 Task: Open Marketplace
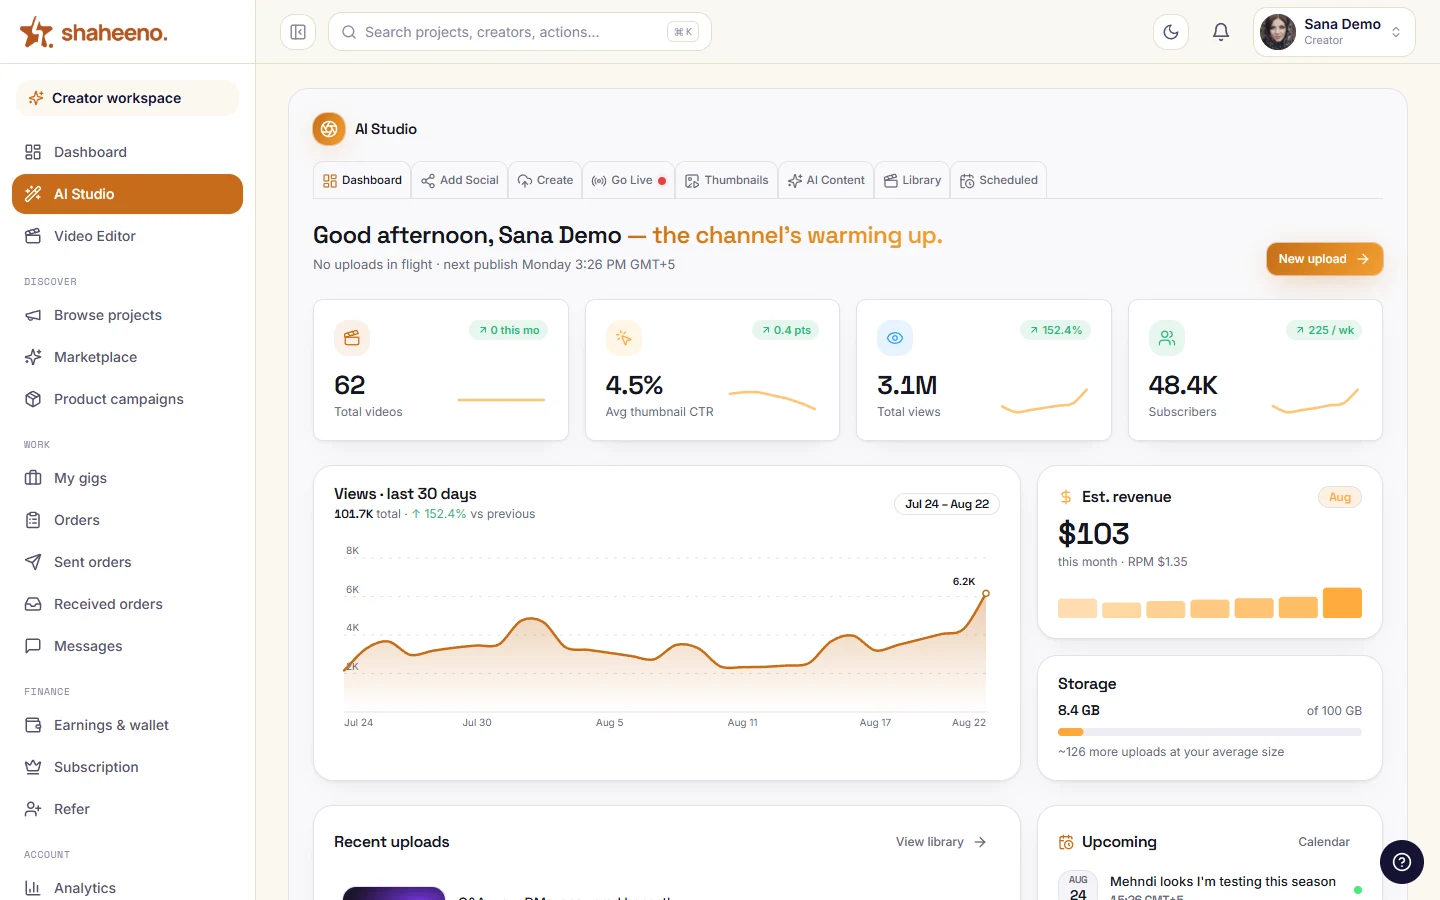coord(127,357)
